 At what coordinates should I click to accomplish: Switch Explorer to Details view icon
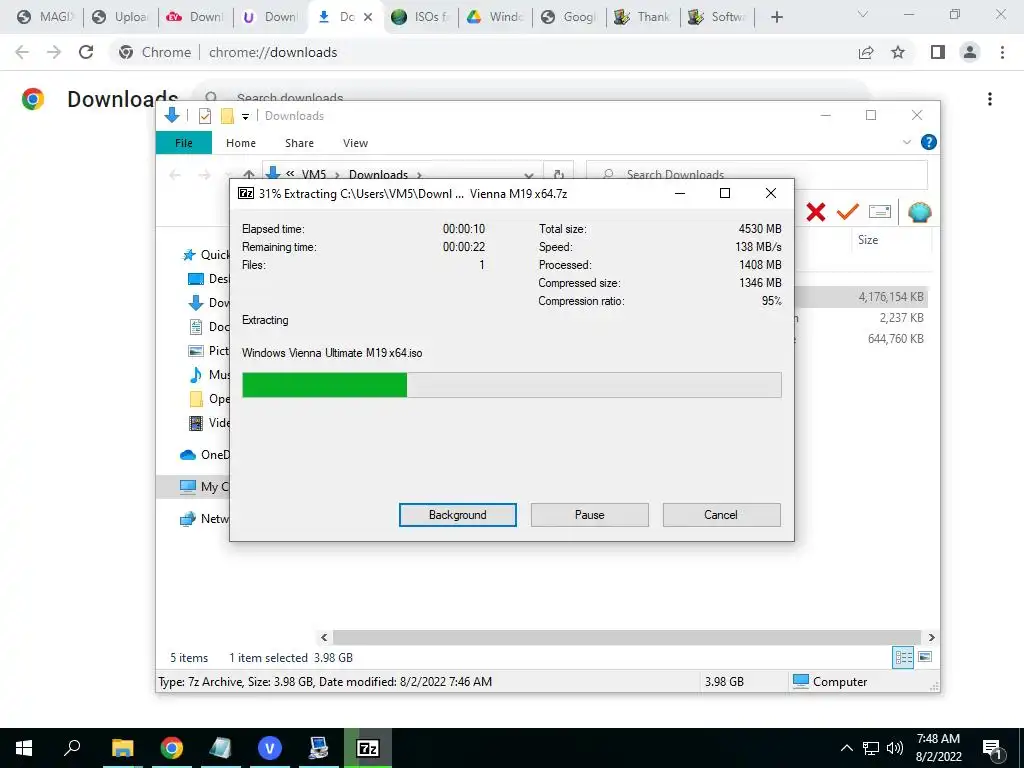[x=903, y=657]
